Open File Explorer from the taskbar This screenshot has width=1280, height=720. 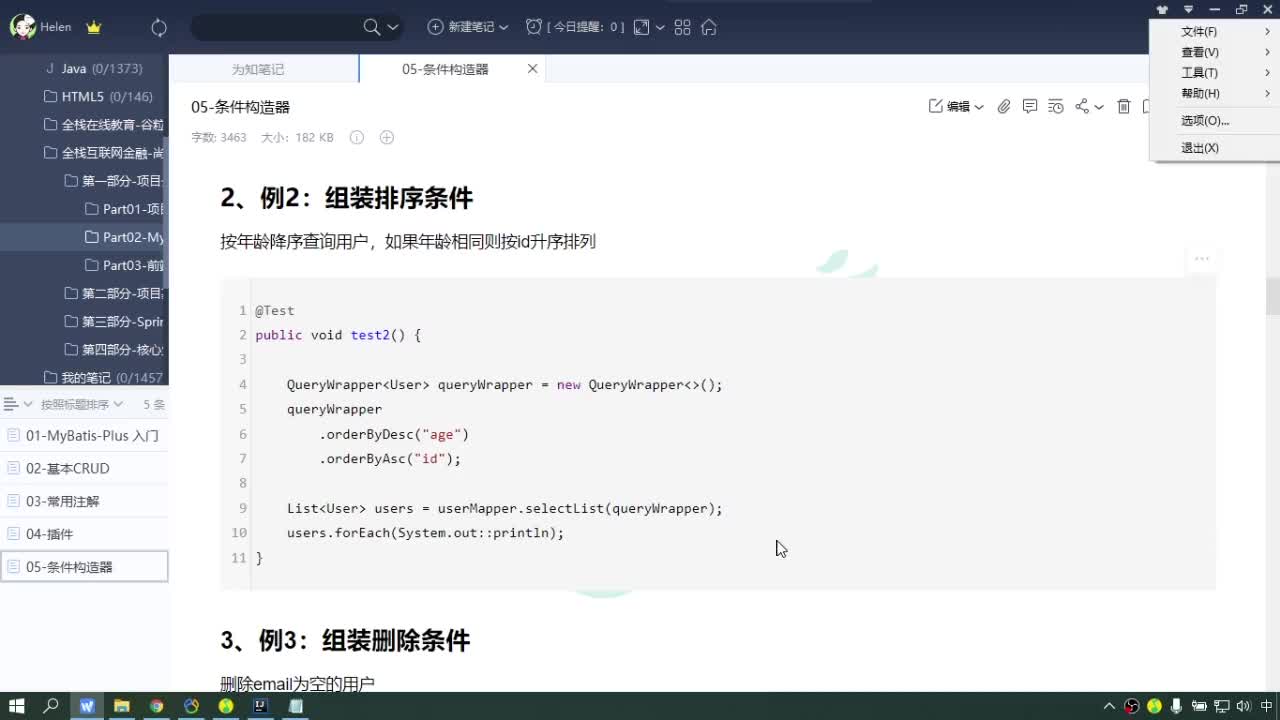point(122,706)
